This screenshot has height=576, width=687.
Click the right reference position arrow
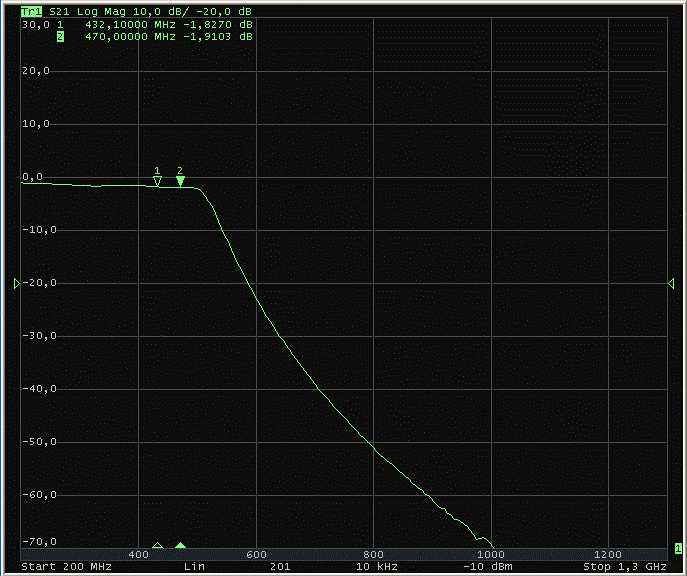[671, 284]
